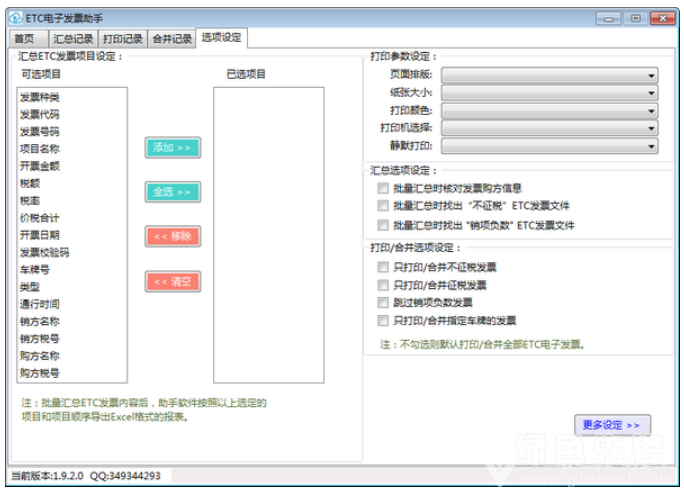Click the << 清空 button
This screenshot has width=684, height=493.
173,281
